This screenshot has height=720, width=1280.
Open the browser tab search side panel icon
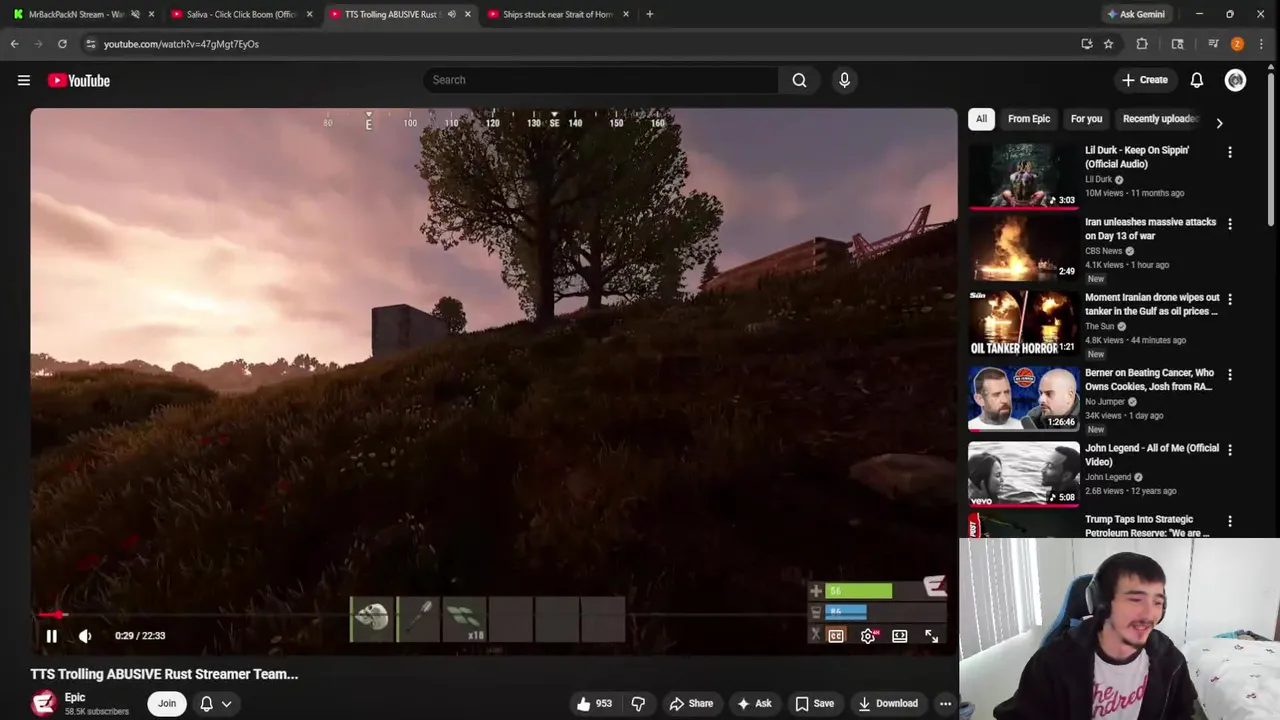(x=1177, y=44)
